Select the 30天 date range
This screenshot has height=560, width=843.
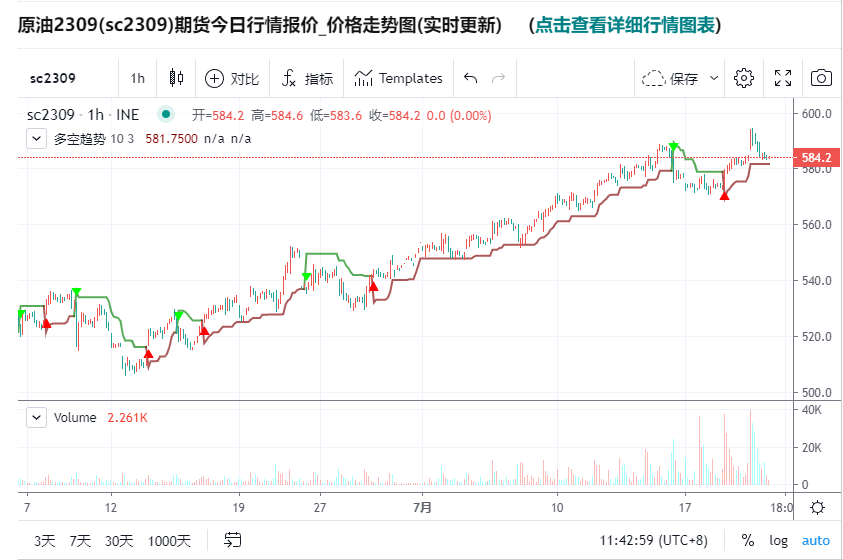click(119, 541)
